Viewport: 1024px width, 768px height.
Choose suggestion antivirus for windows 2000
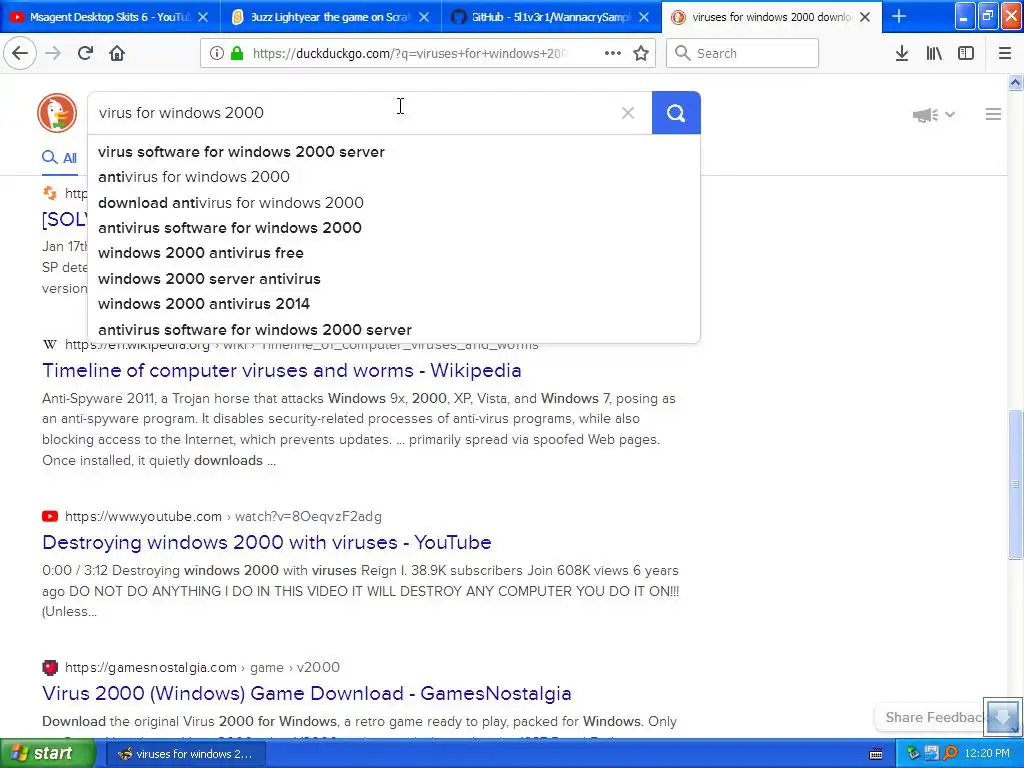(394, 177)
